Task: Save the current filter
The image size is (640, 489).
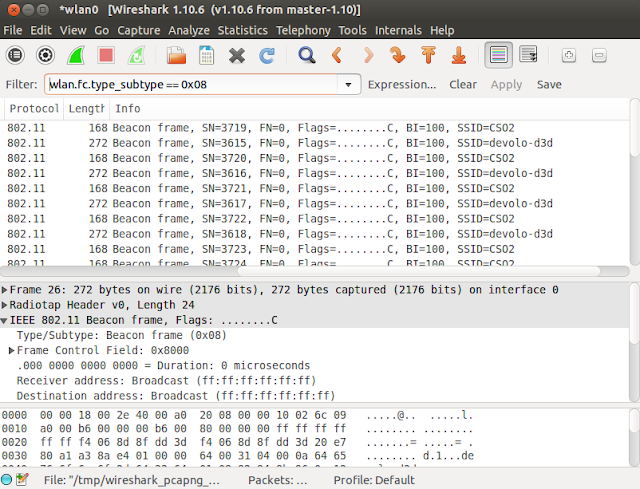Action: click(x=549, y=84)
